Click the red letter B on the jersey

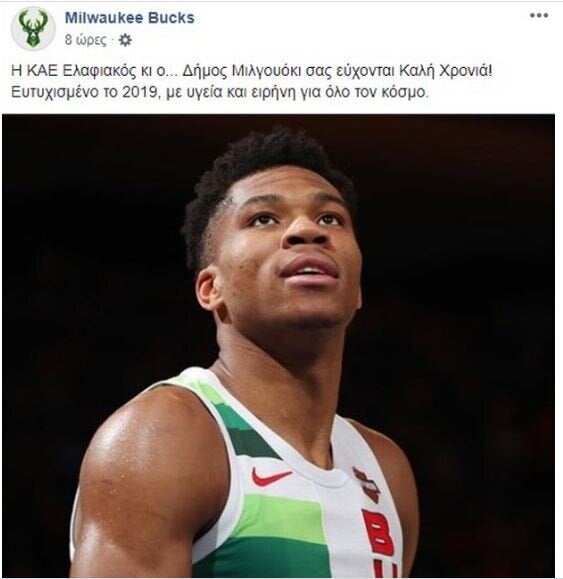click(378, 533)
